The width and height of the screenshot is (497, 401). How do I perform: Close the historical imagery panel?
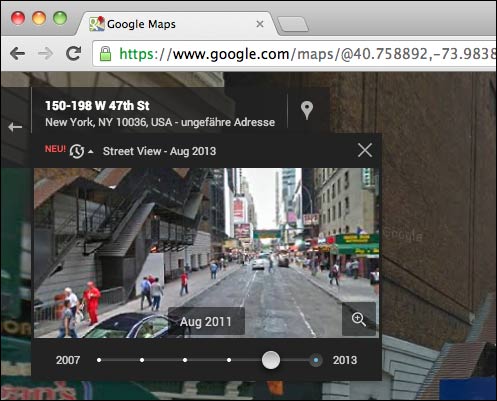pos(365,150)
